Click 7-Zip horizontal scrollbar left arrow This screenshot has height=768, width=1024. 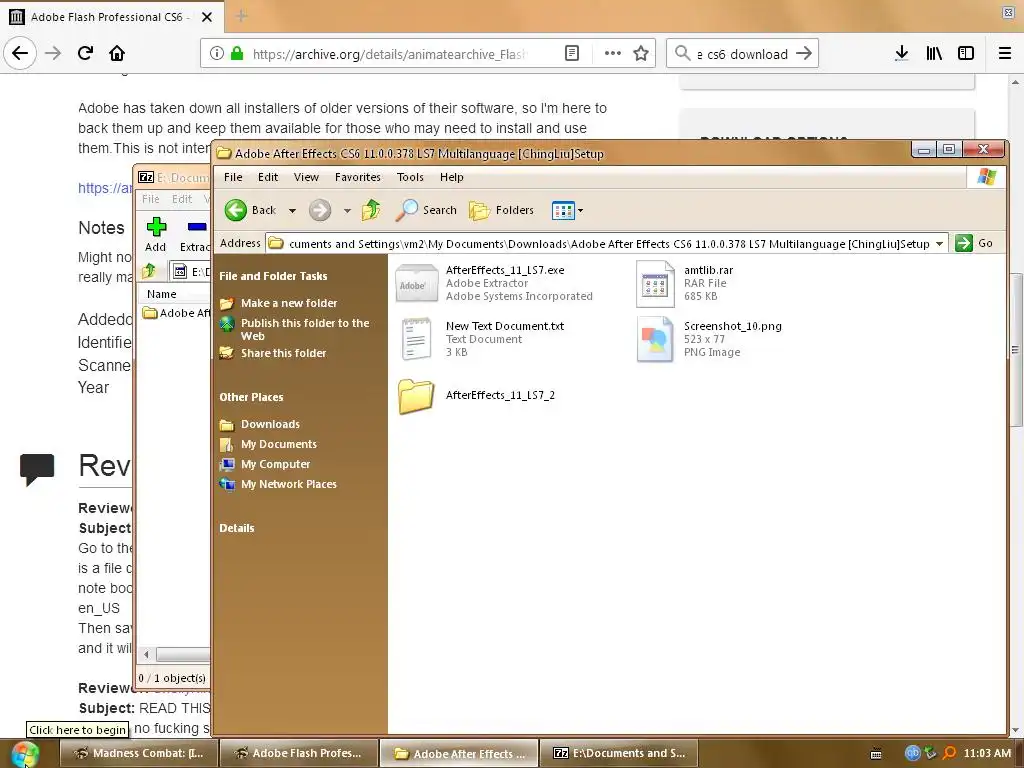click(146, 654)
